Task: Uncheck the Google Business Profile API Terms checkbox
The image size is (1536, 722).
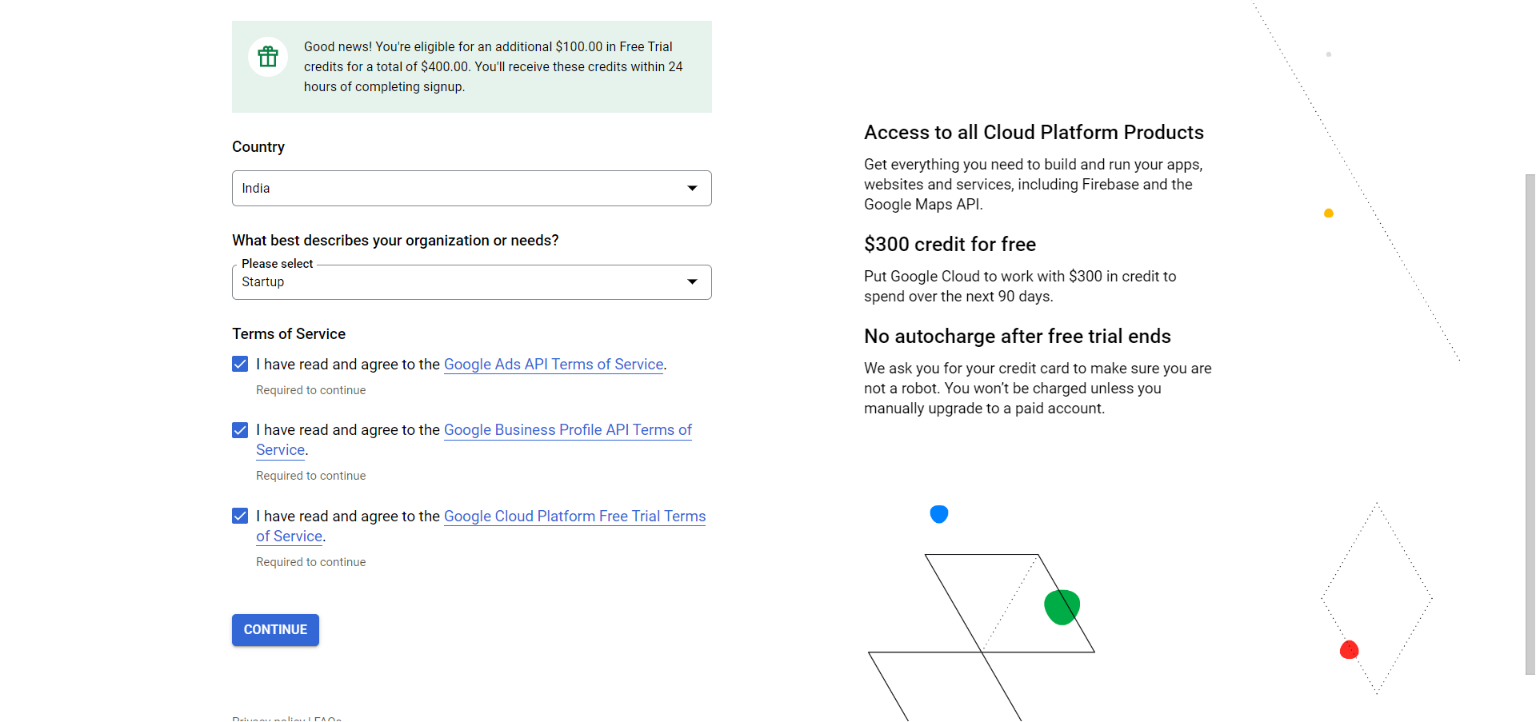Action: pyautogui.click(x=240, y=430)
